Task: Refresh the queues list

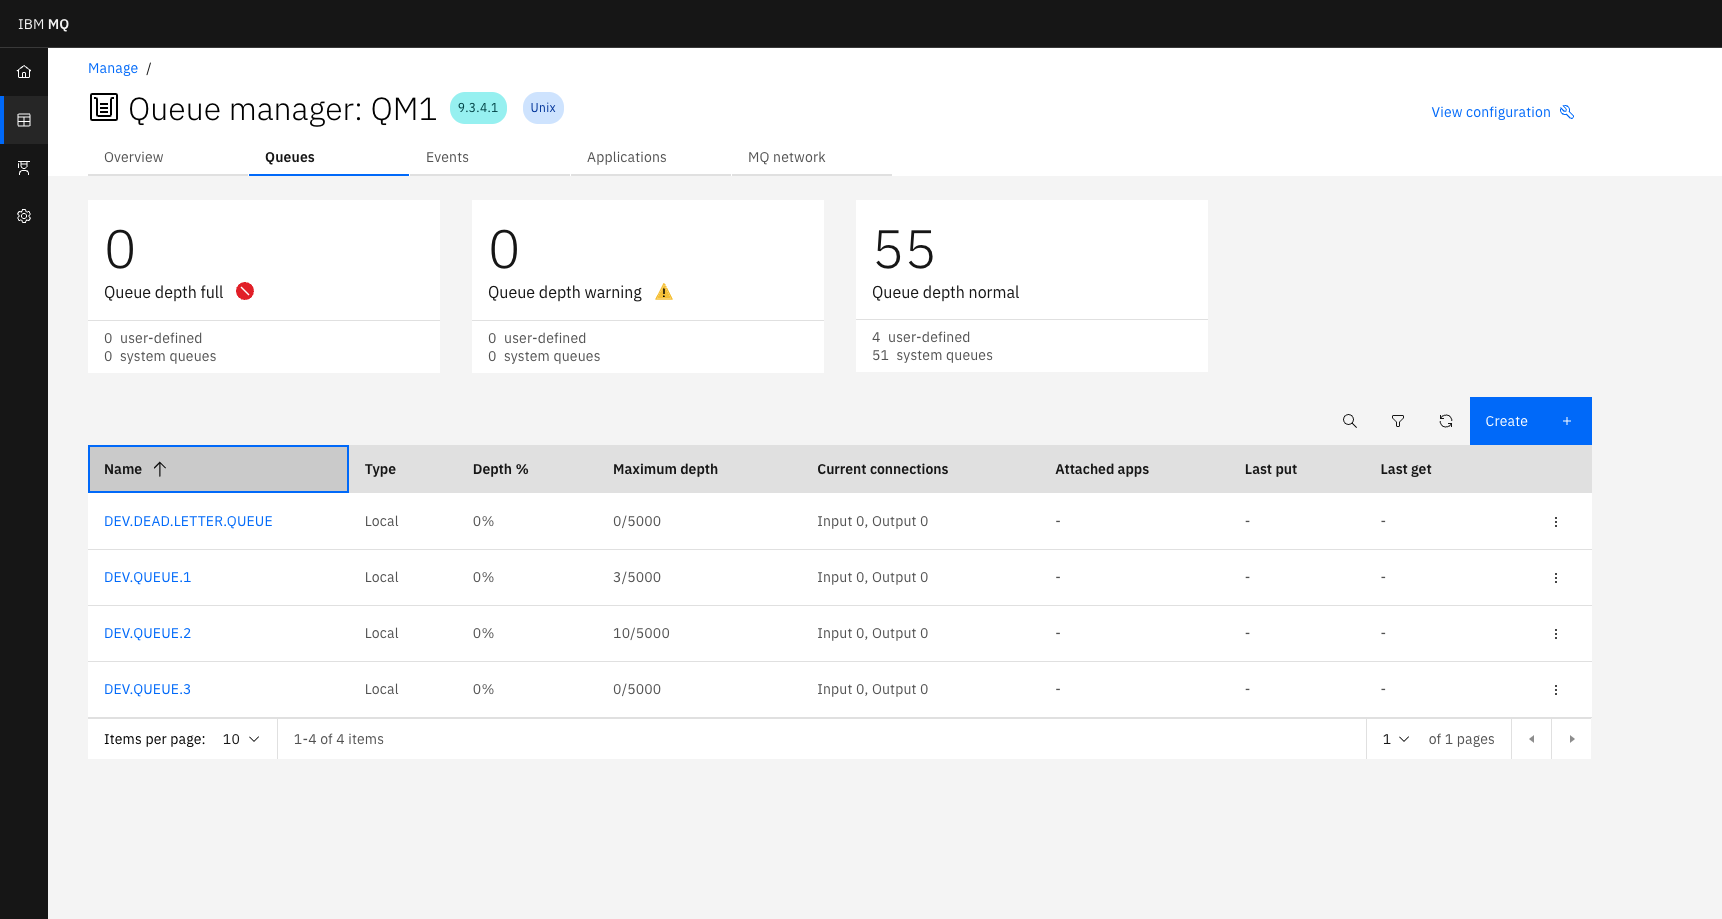Action: (1446, 421)
